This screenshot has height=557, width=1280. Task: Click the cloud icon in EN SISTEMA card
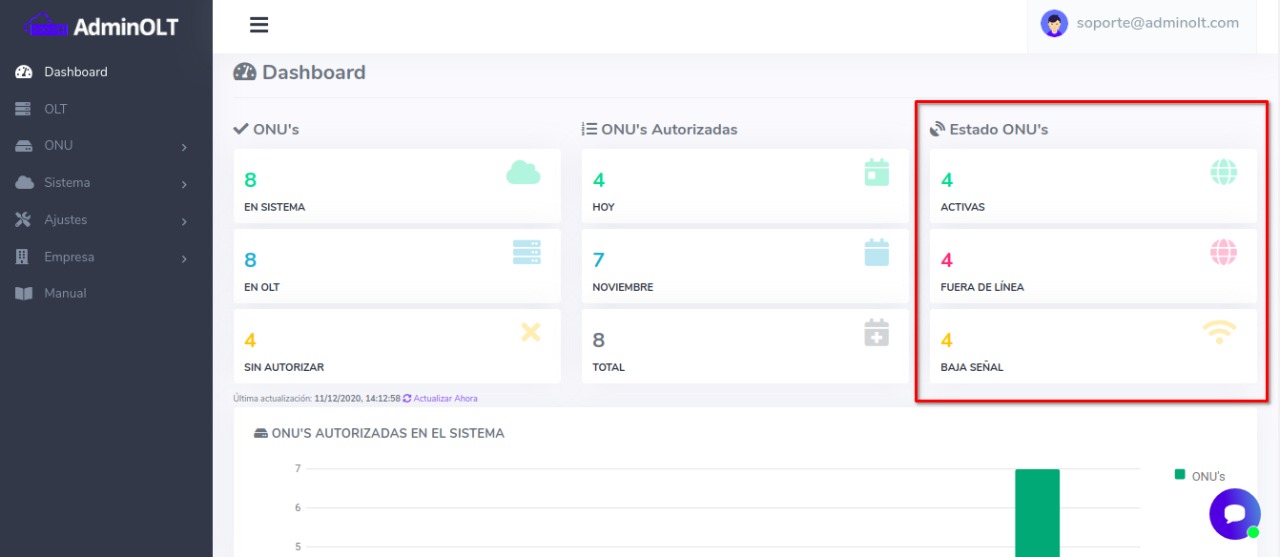point(523,173)
